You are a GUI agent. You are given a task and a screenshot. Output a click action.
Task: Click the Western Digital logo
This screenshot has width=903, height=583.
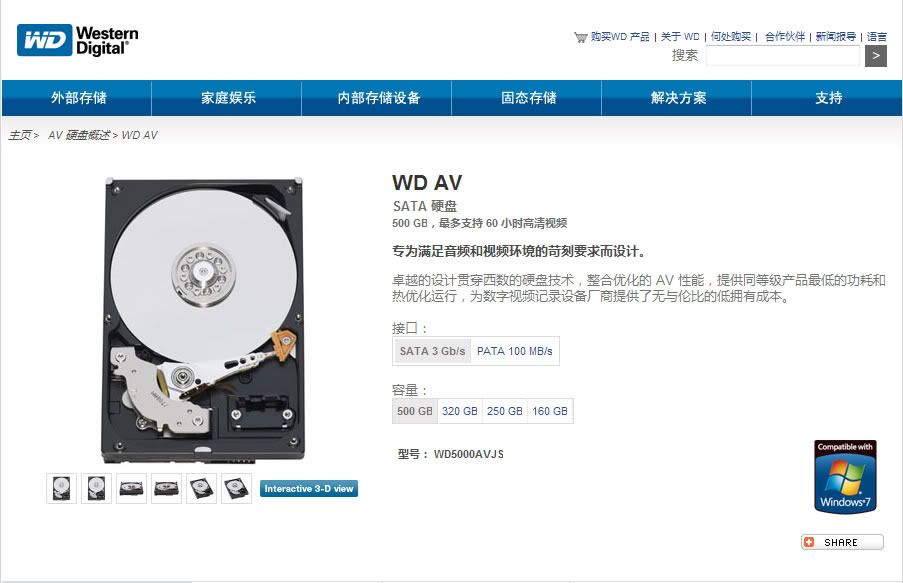(x=78, y=40)
